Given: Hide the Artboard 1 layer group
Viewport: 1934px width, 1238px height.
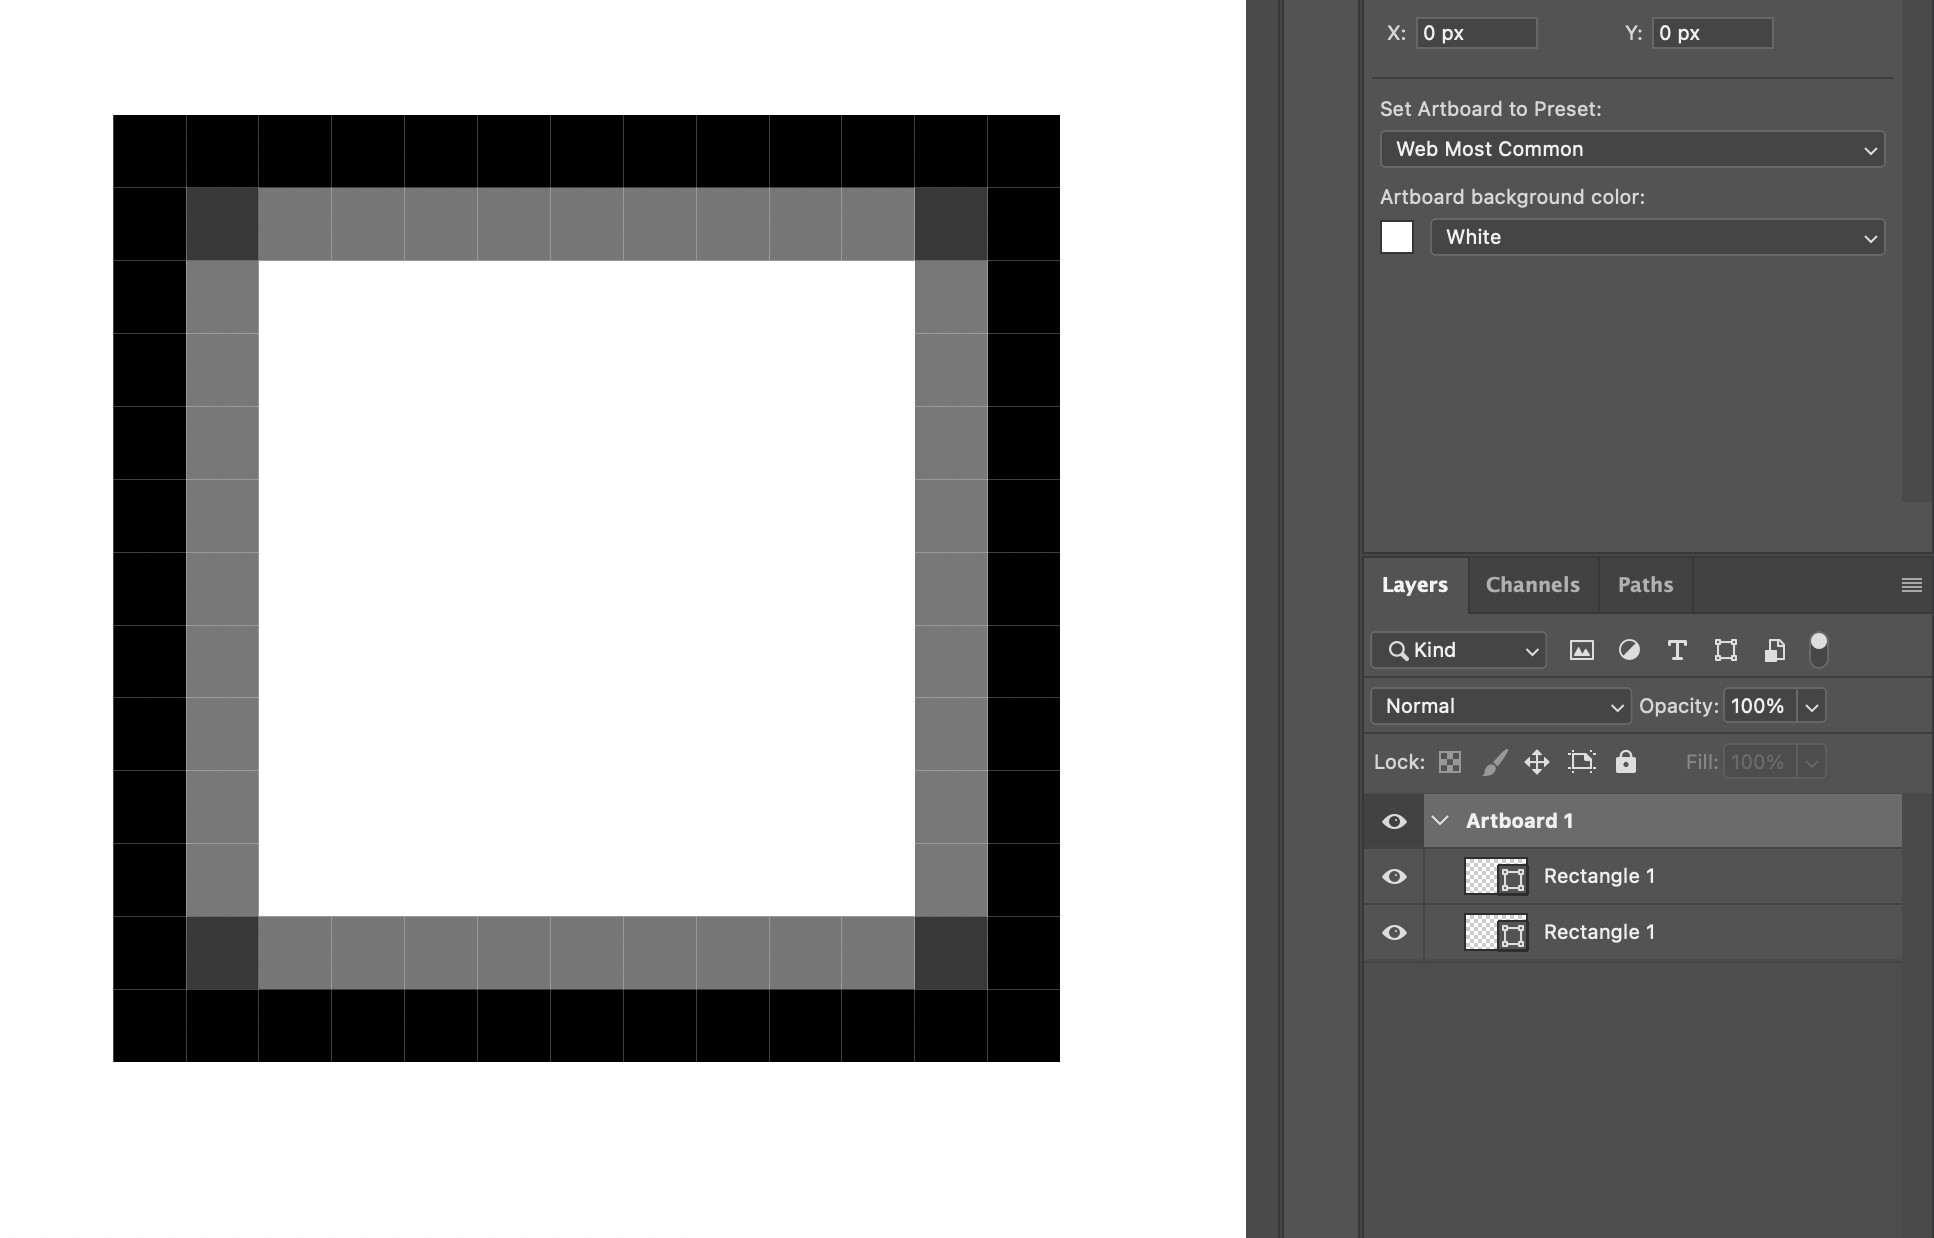Looking at the screenshot, I should point(1394,821).
